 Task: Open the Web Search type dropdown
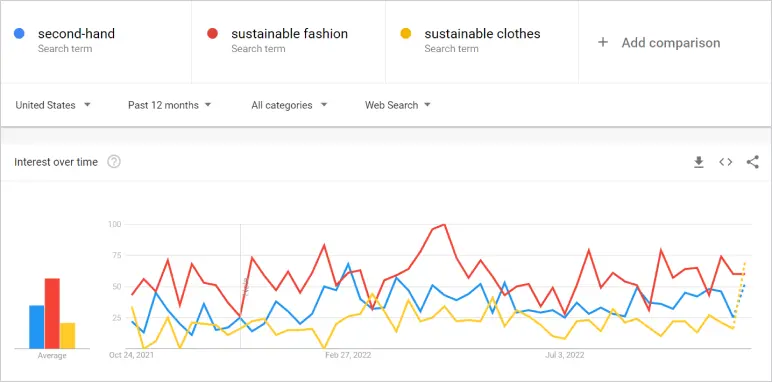pyautogui.click(x=397, y=105)
